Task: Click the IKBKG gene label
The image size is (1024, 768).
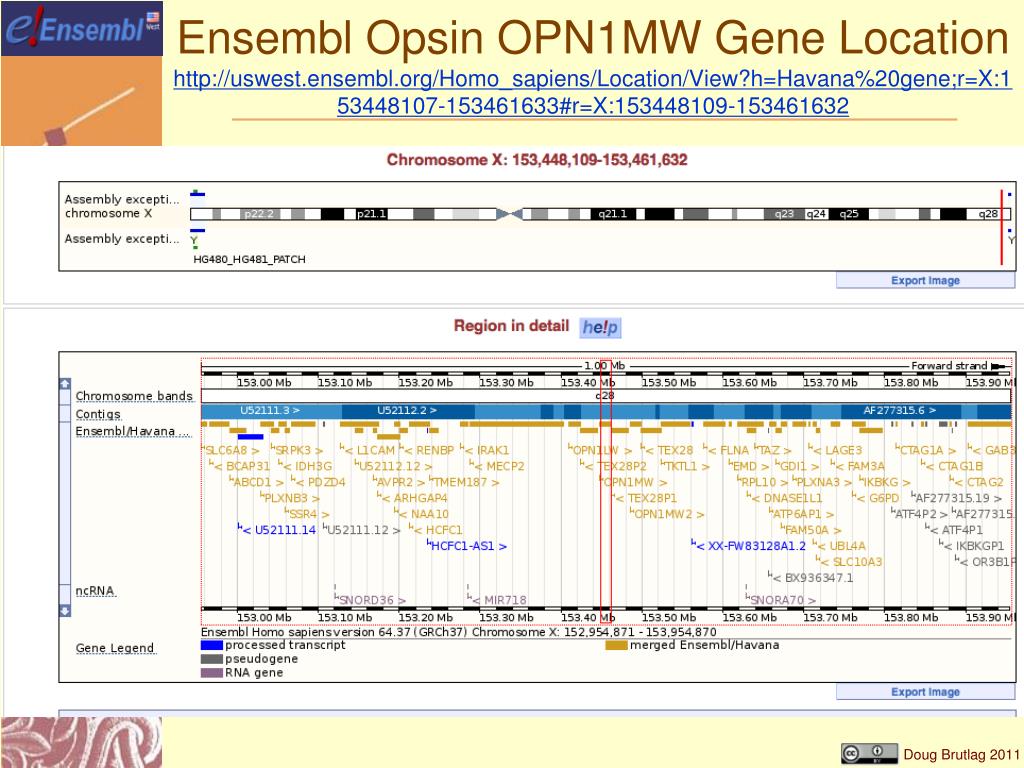Action: pos(885,482)
